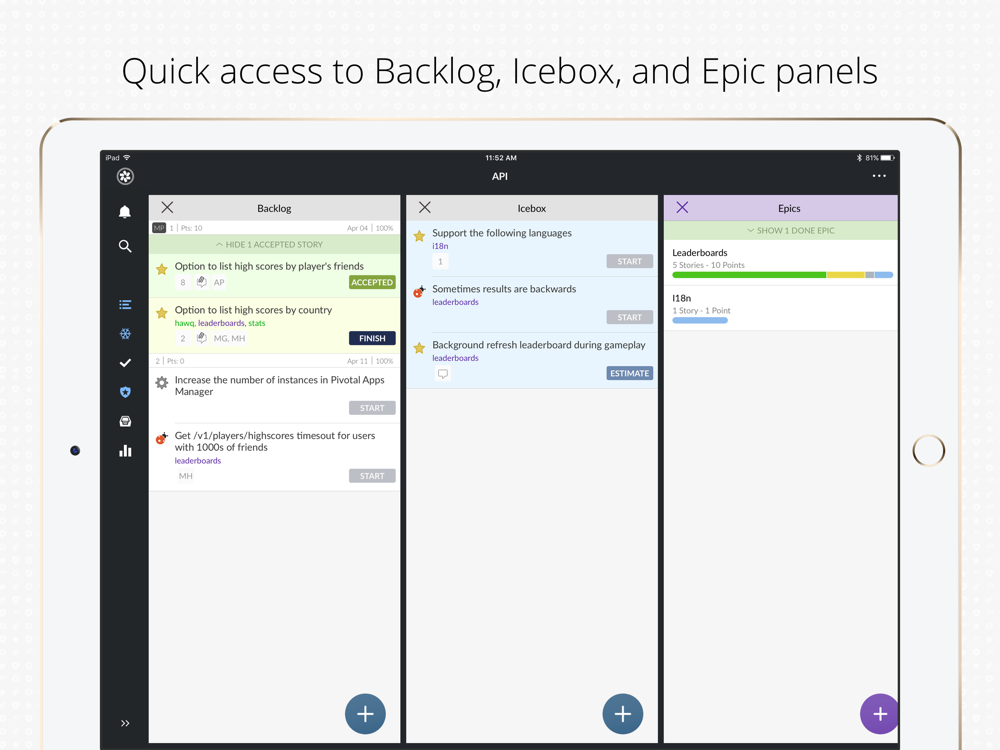Image resolution: width=1000 pixels, height=750 pixels.
Task: Toggle the Done checkmark panel icon
Action: pos(125,363)
